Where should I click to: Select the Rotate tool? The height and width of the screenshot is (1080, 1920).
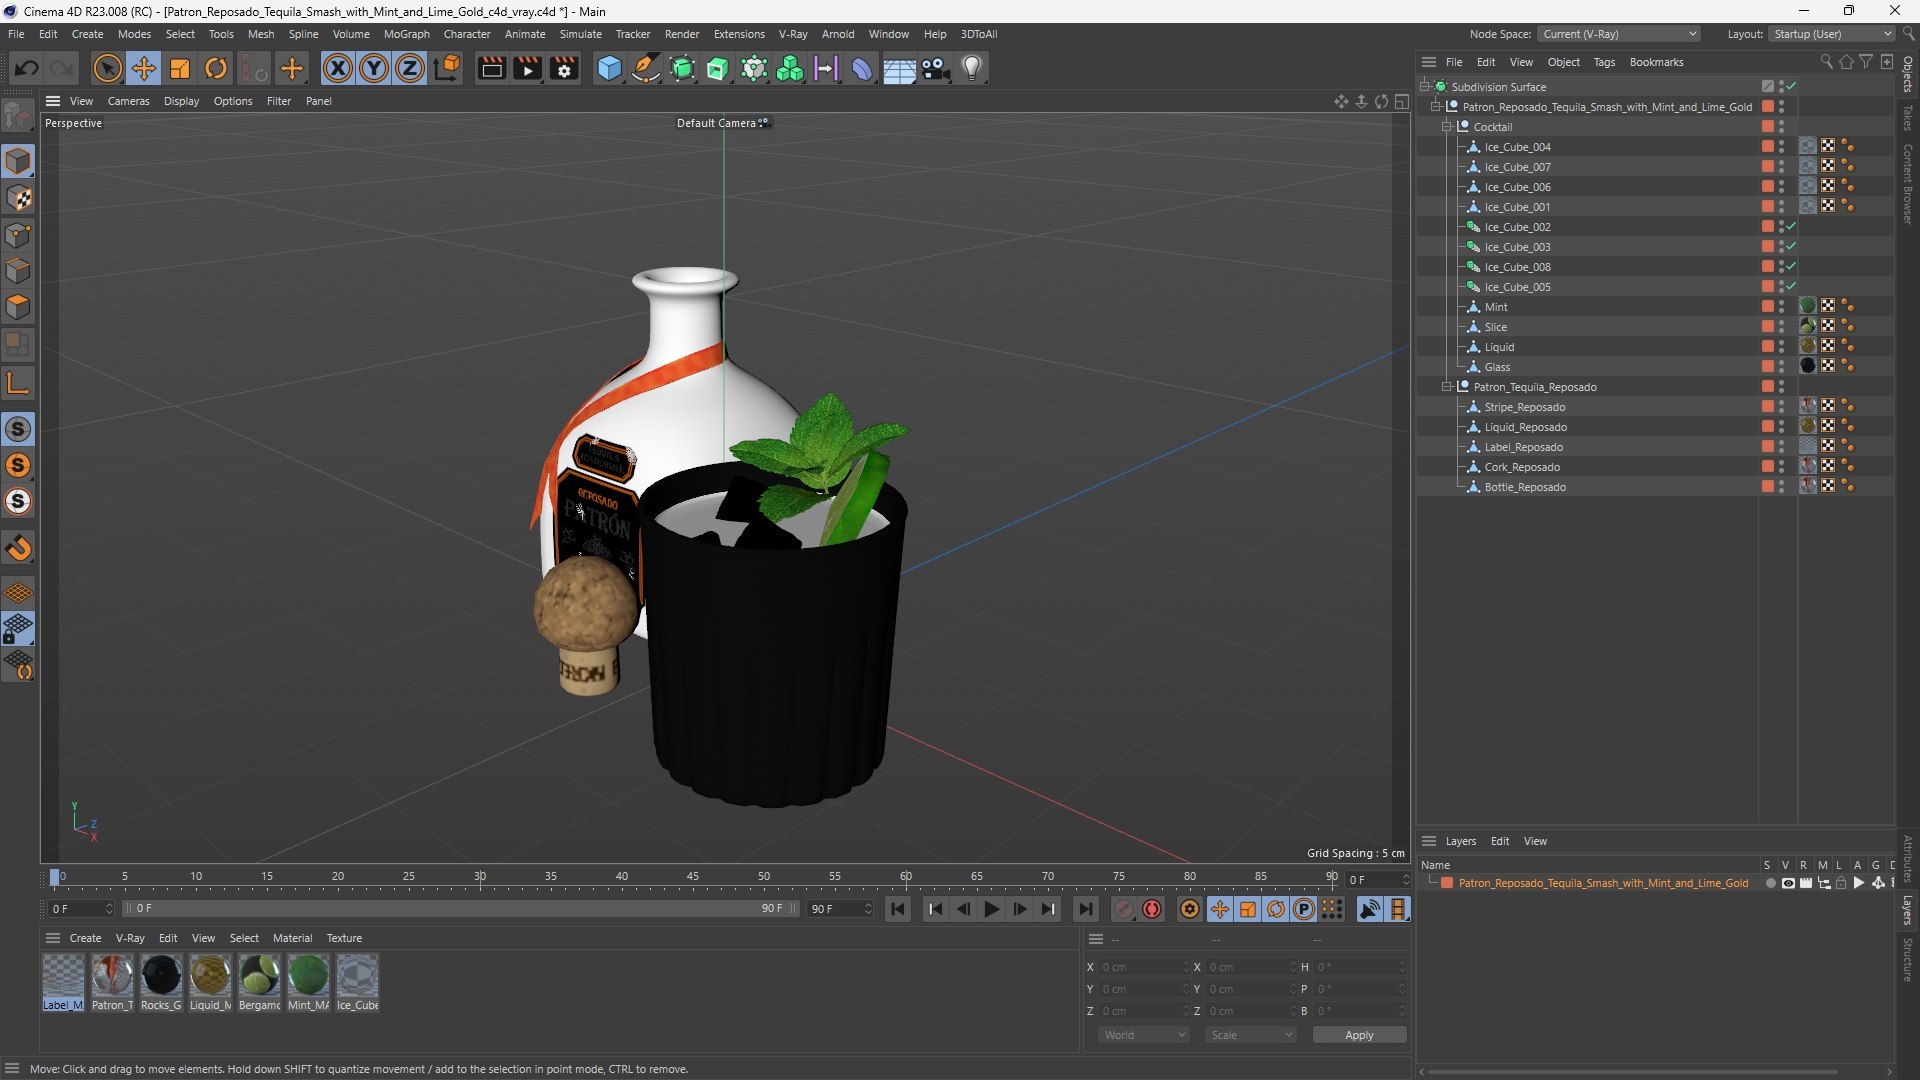tap(216, 68)
